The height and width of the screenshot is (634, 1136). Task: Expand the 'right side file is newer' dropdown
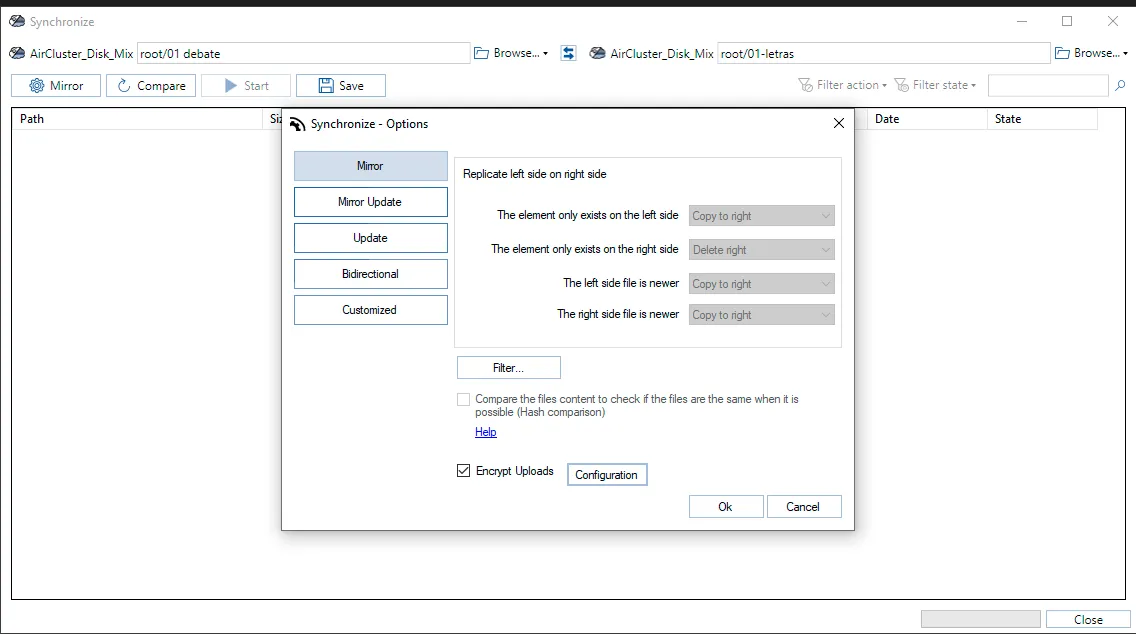tap(761, 315)
